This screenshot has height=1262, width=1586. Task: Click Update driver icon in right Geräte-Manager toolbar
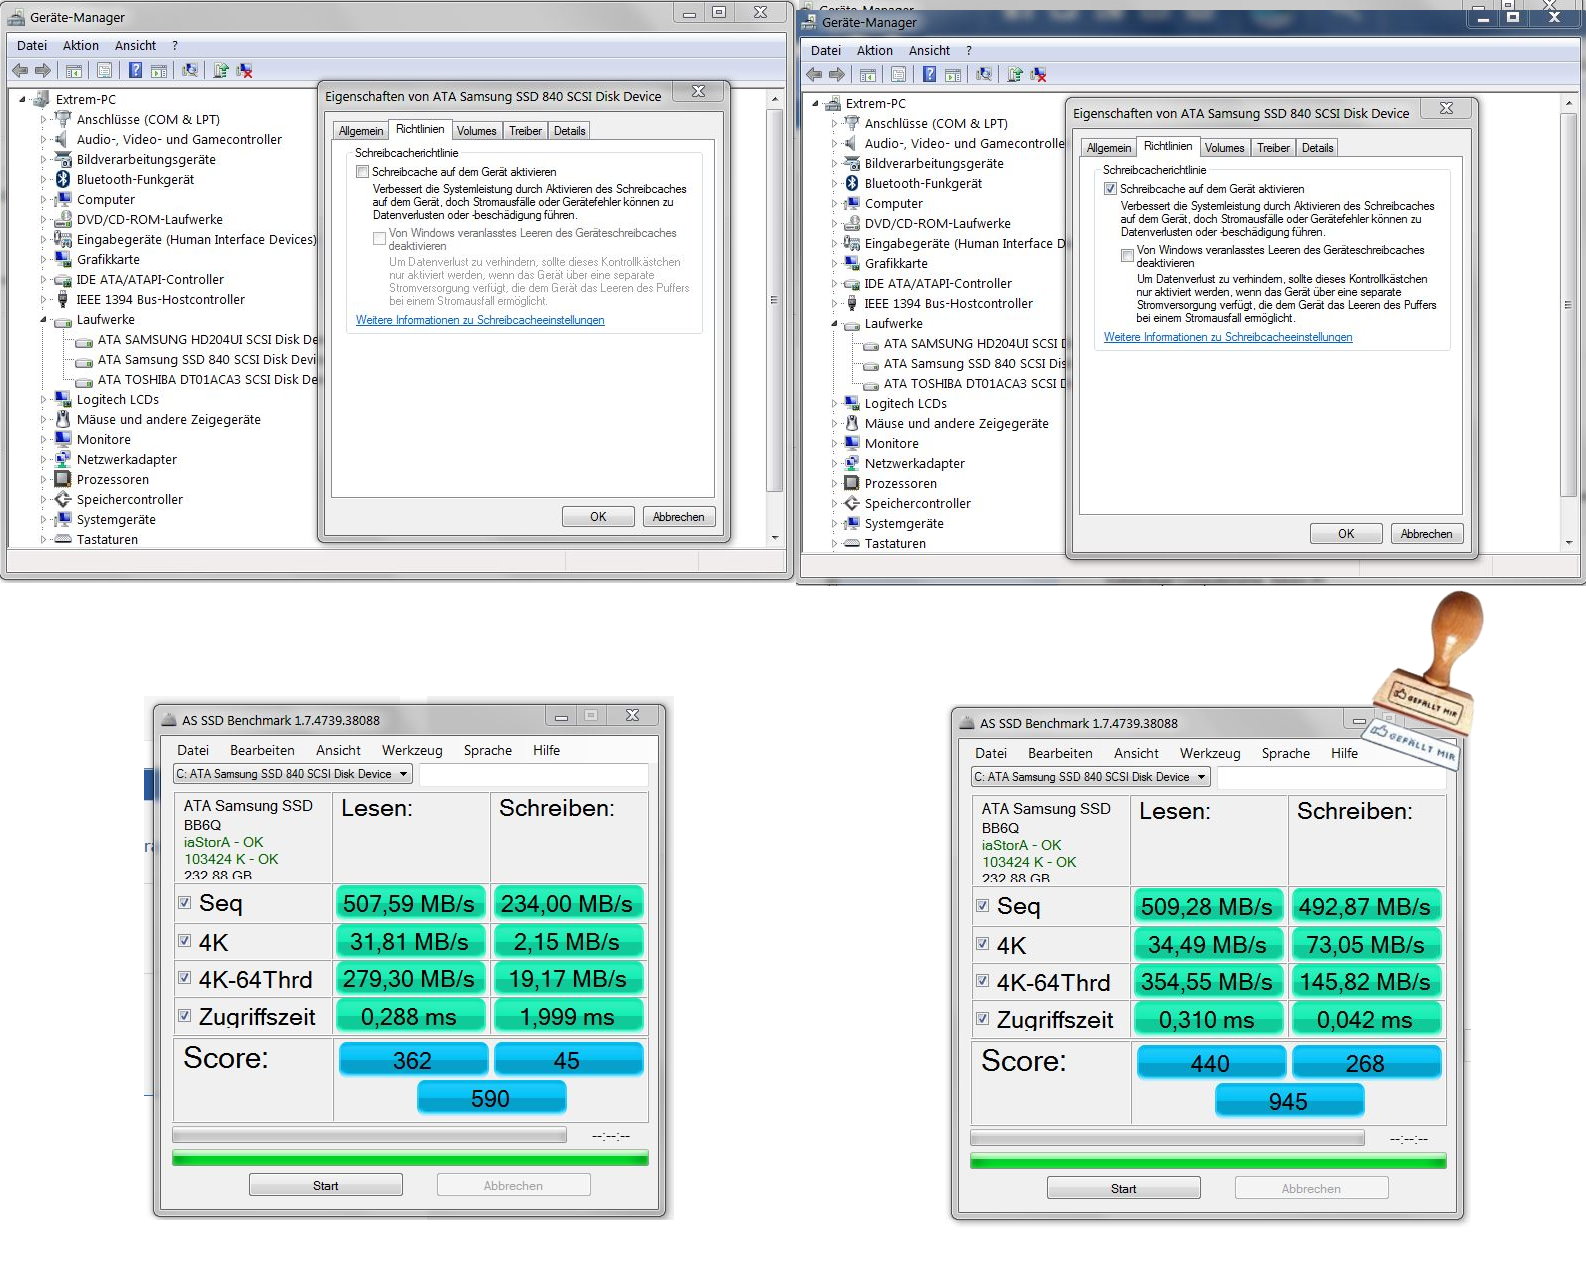pos(1014,74)
